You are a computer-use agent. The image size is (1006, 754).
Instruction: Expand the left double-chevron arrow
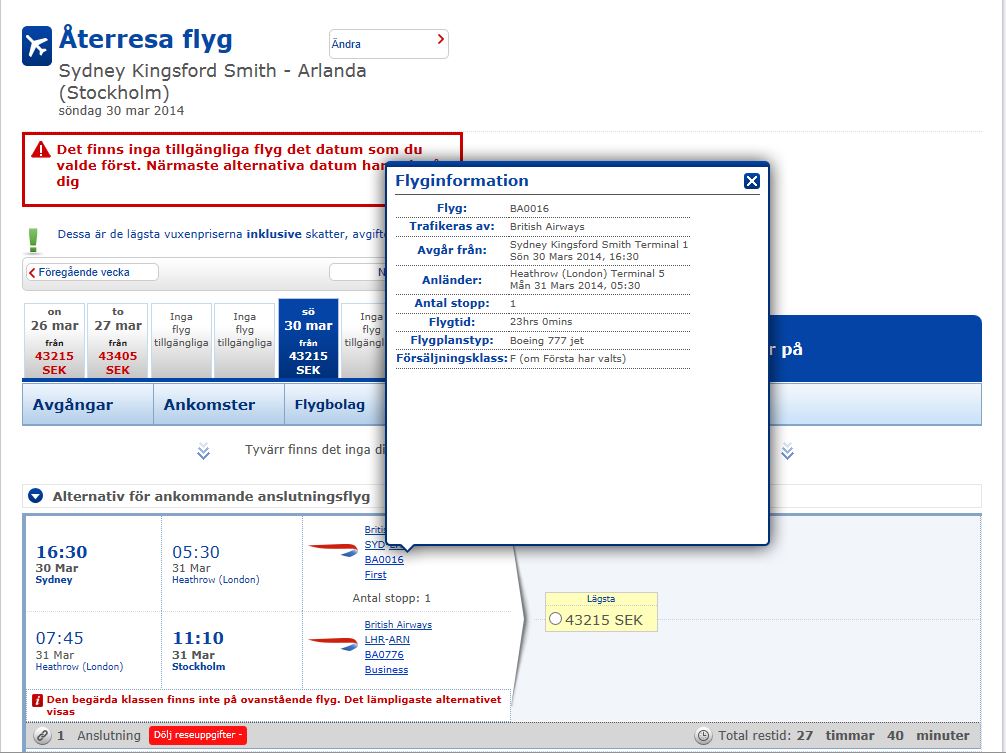click(x=203, y=452)
